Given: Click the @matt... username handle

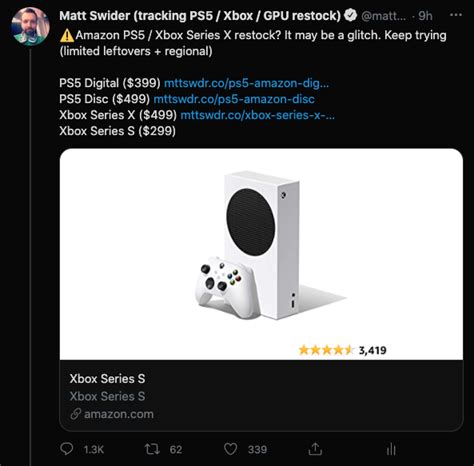Looking at the screenshot, I should (384, 16).
